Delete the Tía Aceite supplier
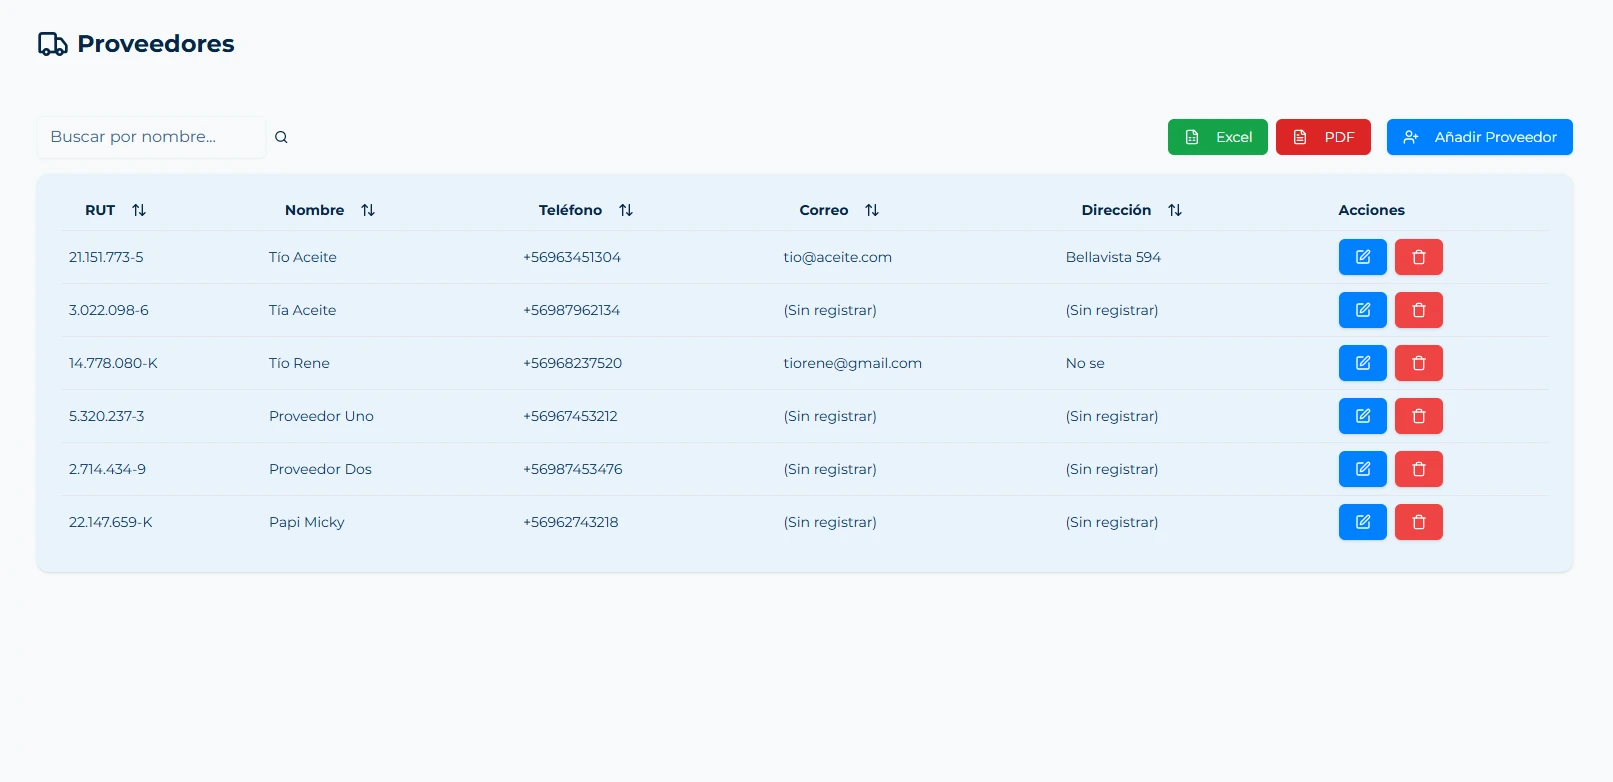The image size is (1613, 782). coord(1418,310)
